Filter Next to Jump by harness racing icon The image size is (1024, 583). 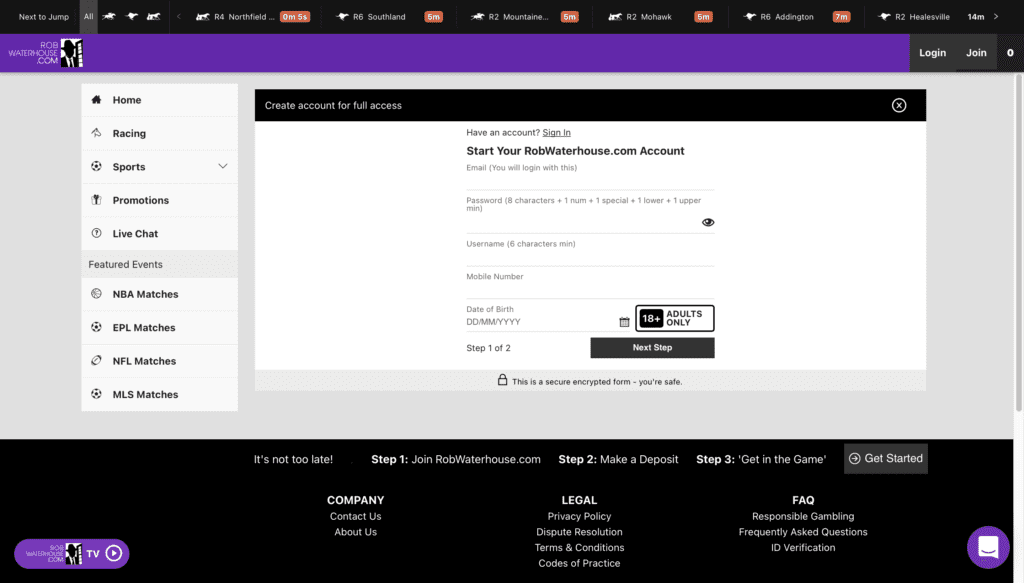pos(153,16)
